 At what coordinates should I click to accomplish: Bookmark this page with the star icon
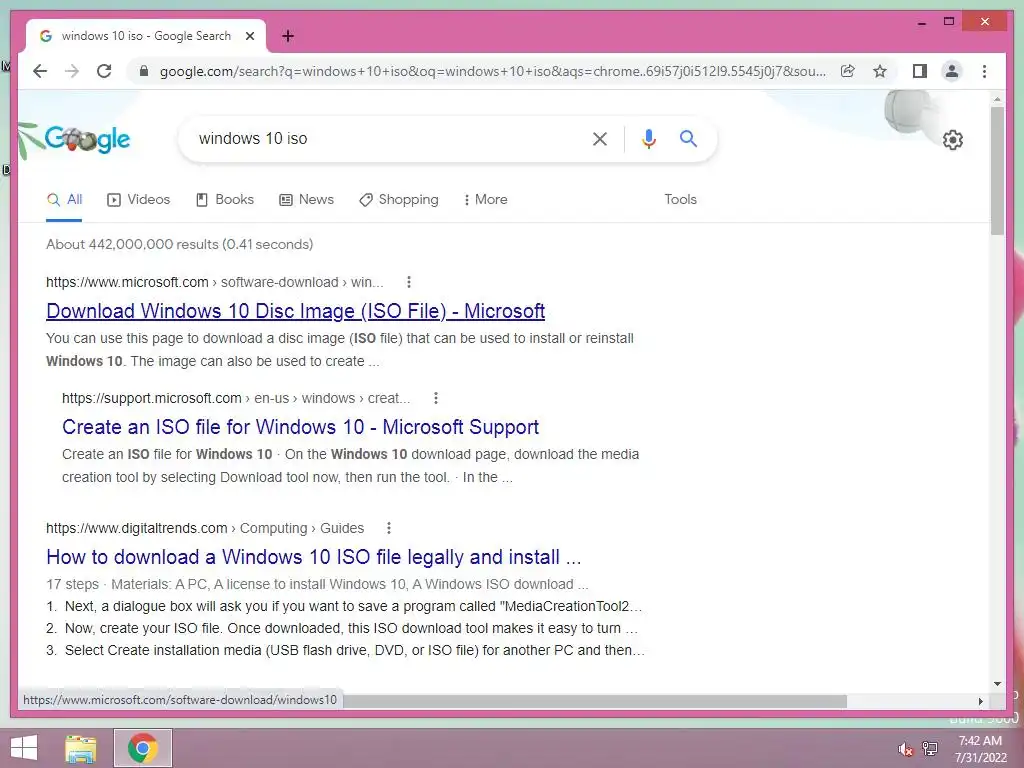pos(880,71)
